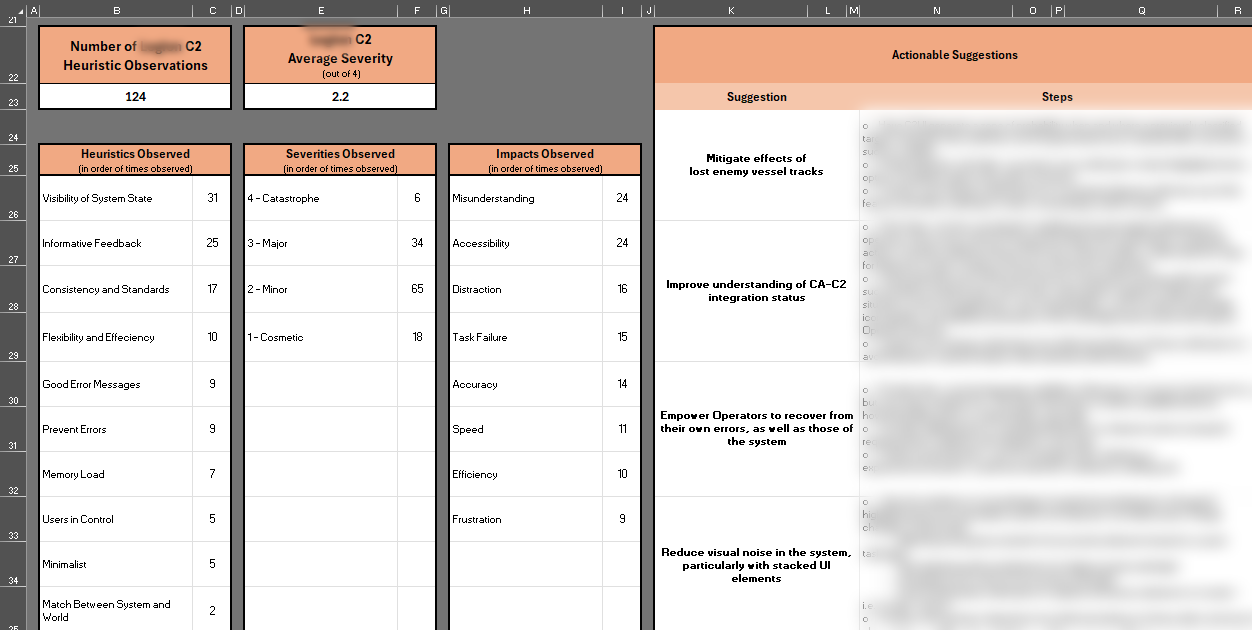Select the Good Error Messages cell

point(116,384)
